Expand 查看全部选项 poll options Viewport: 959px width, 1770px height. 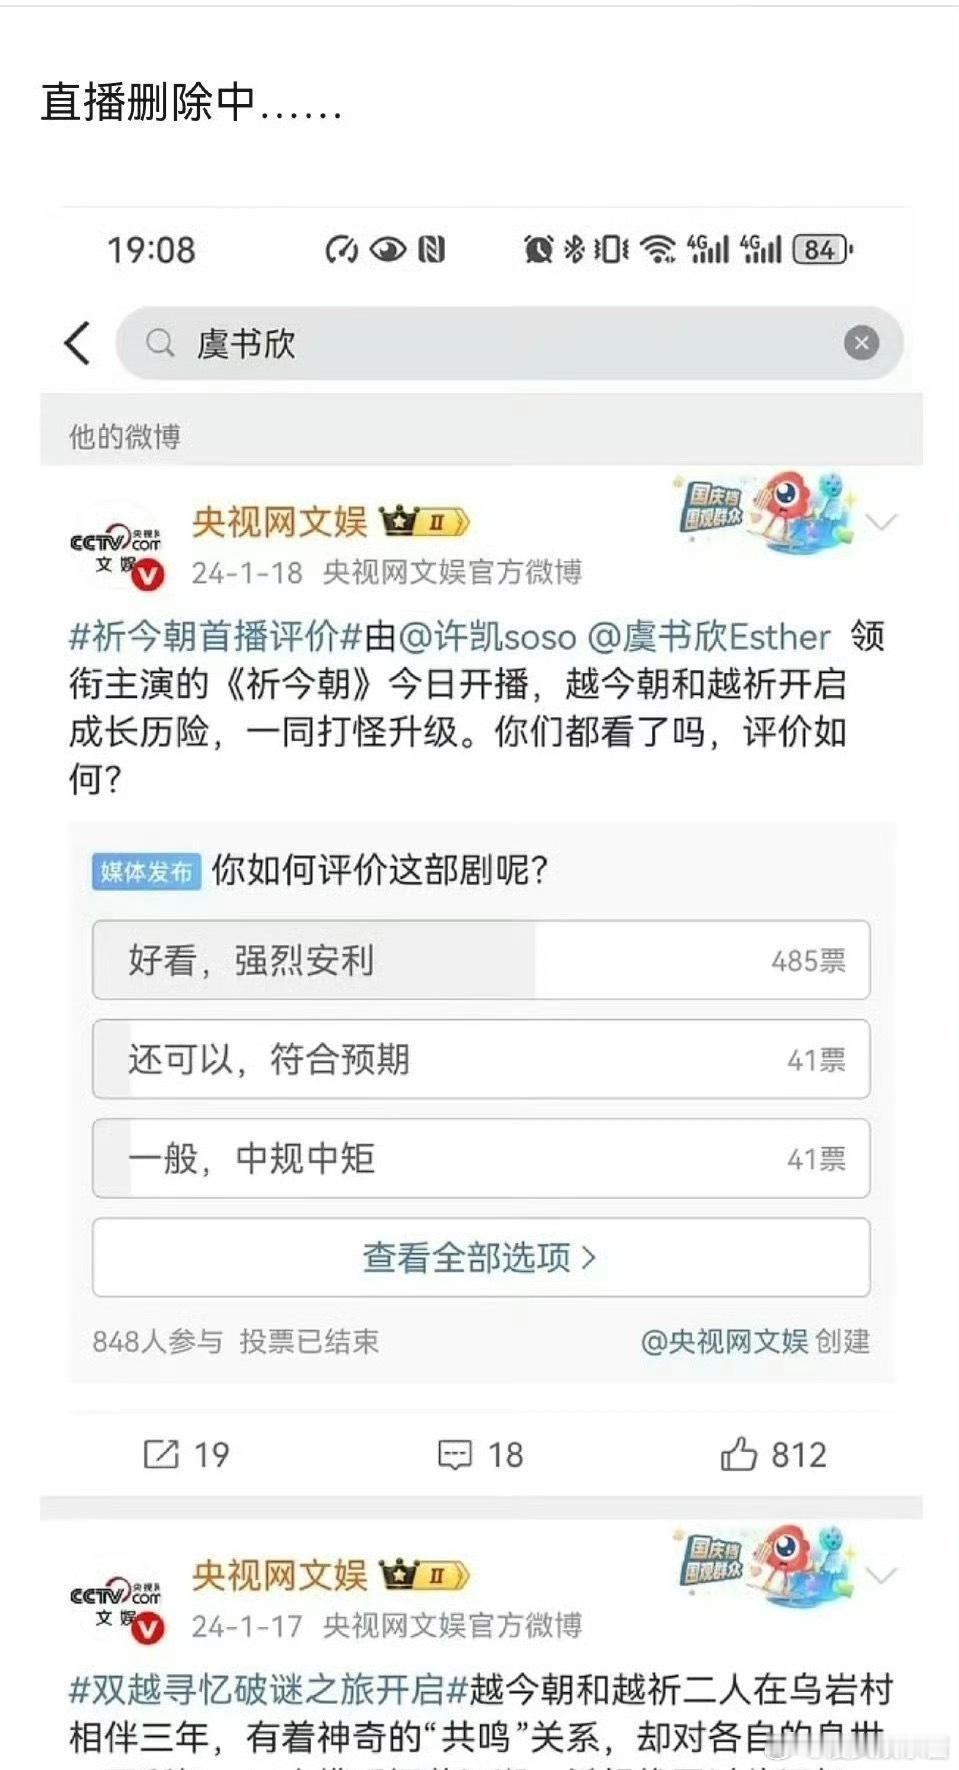[481, 1257]
